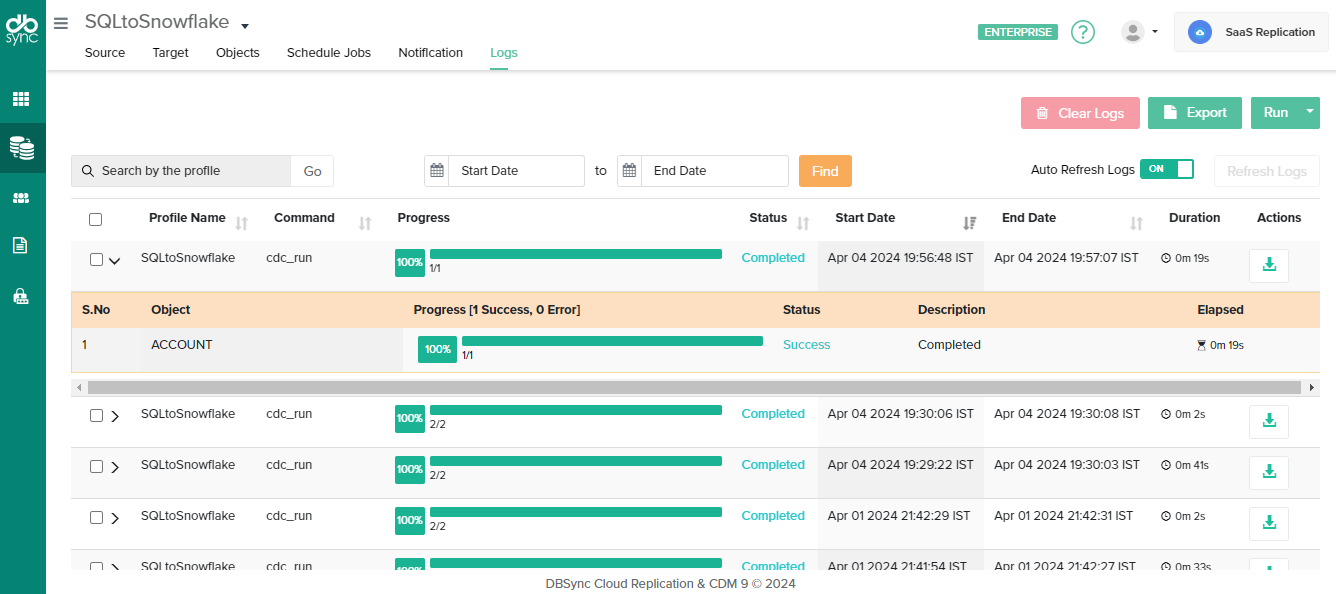Open the help question mark icon
The image size is (1336, 594).
[1083, 32]
